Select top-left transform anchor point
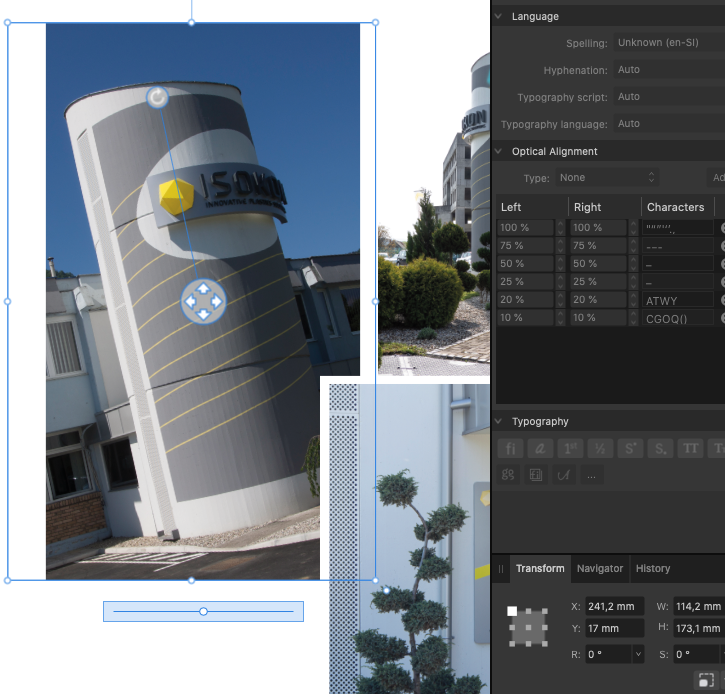The image size is (725, 694). click(x=512, y=611)
